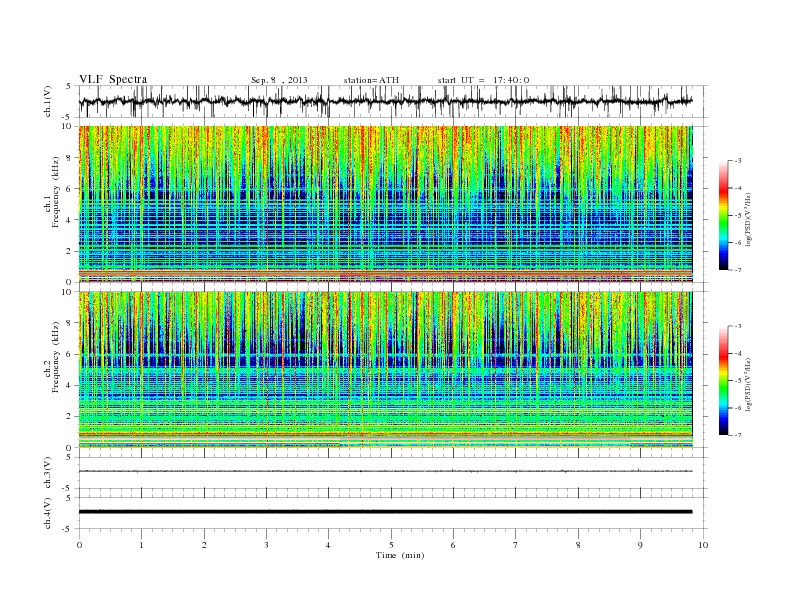Click the "8" kHz tick on ch.1 spectrogram
Viewport: 792px width, 612px height.
pyautogui.click(x=69, y=158)
